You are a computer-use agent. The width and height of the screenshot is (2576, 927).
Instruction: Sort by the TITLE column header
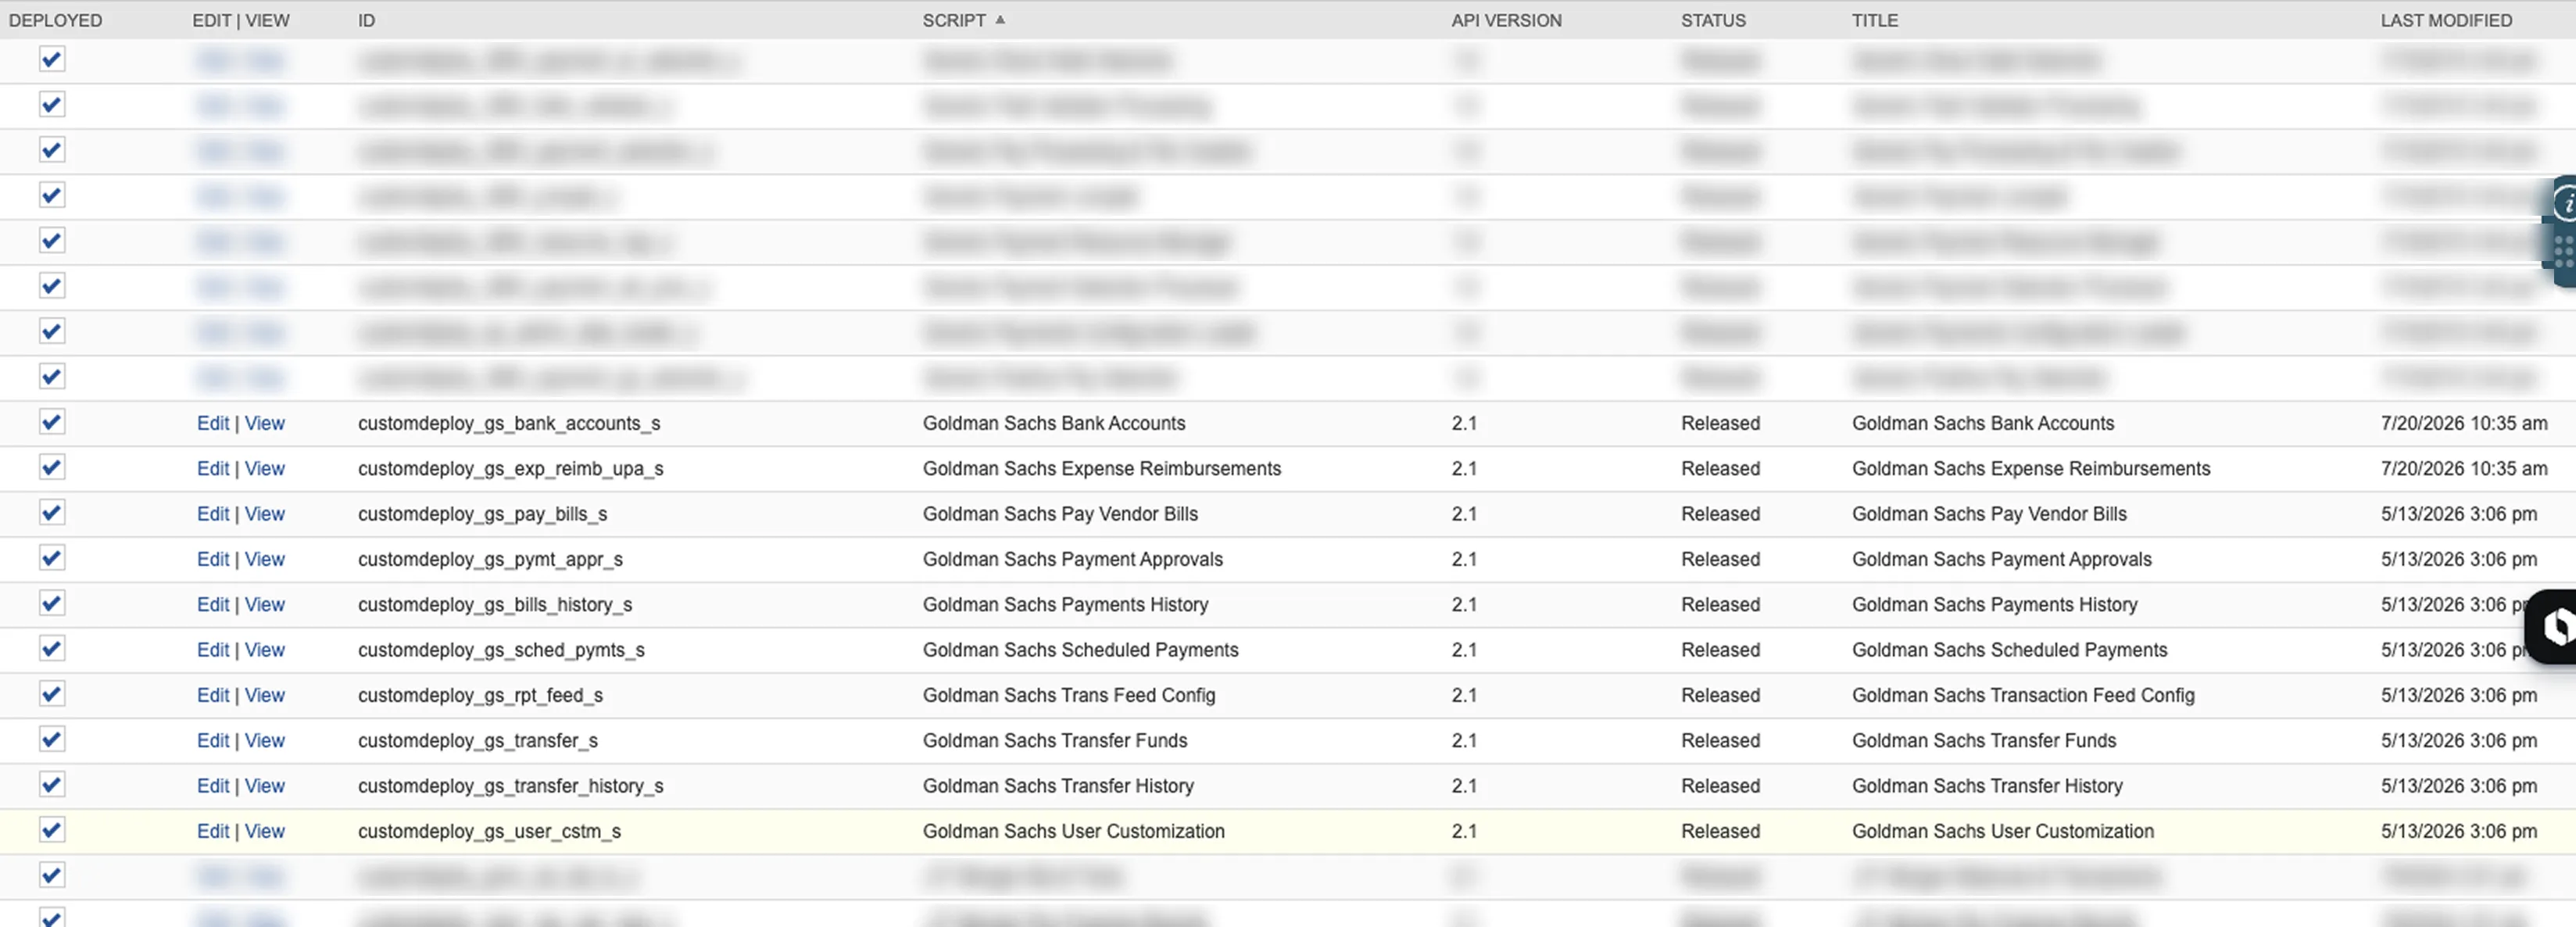click(1874, 20)
